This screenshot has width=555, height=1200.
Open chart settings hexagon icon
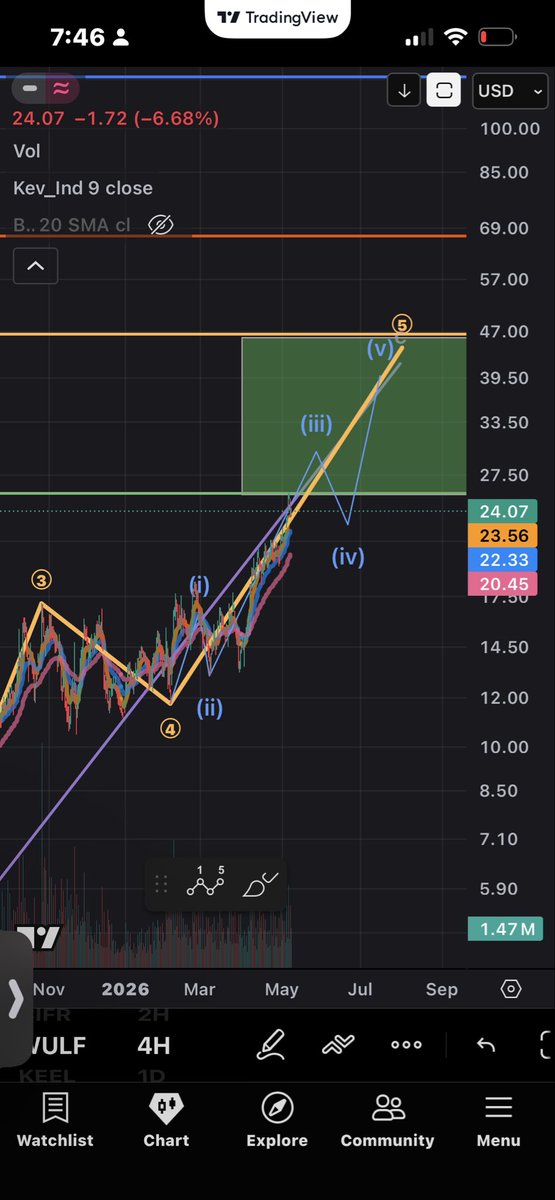[511, 989]
